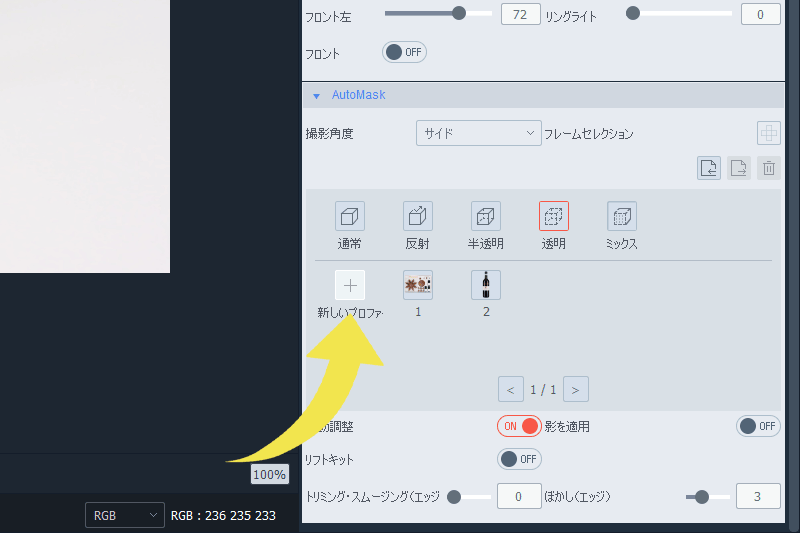Toggle the フロント switch on
Image resolution: width=800 pixels, height=533 pixels.
404,52
